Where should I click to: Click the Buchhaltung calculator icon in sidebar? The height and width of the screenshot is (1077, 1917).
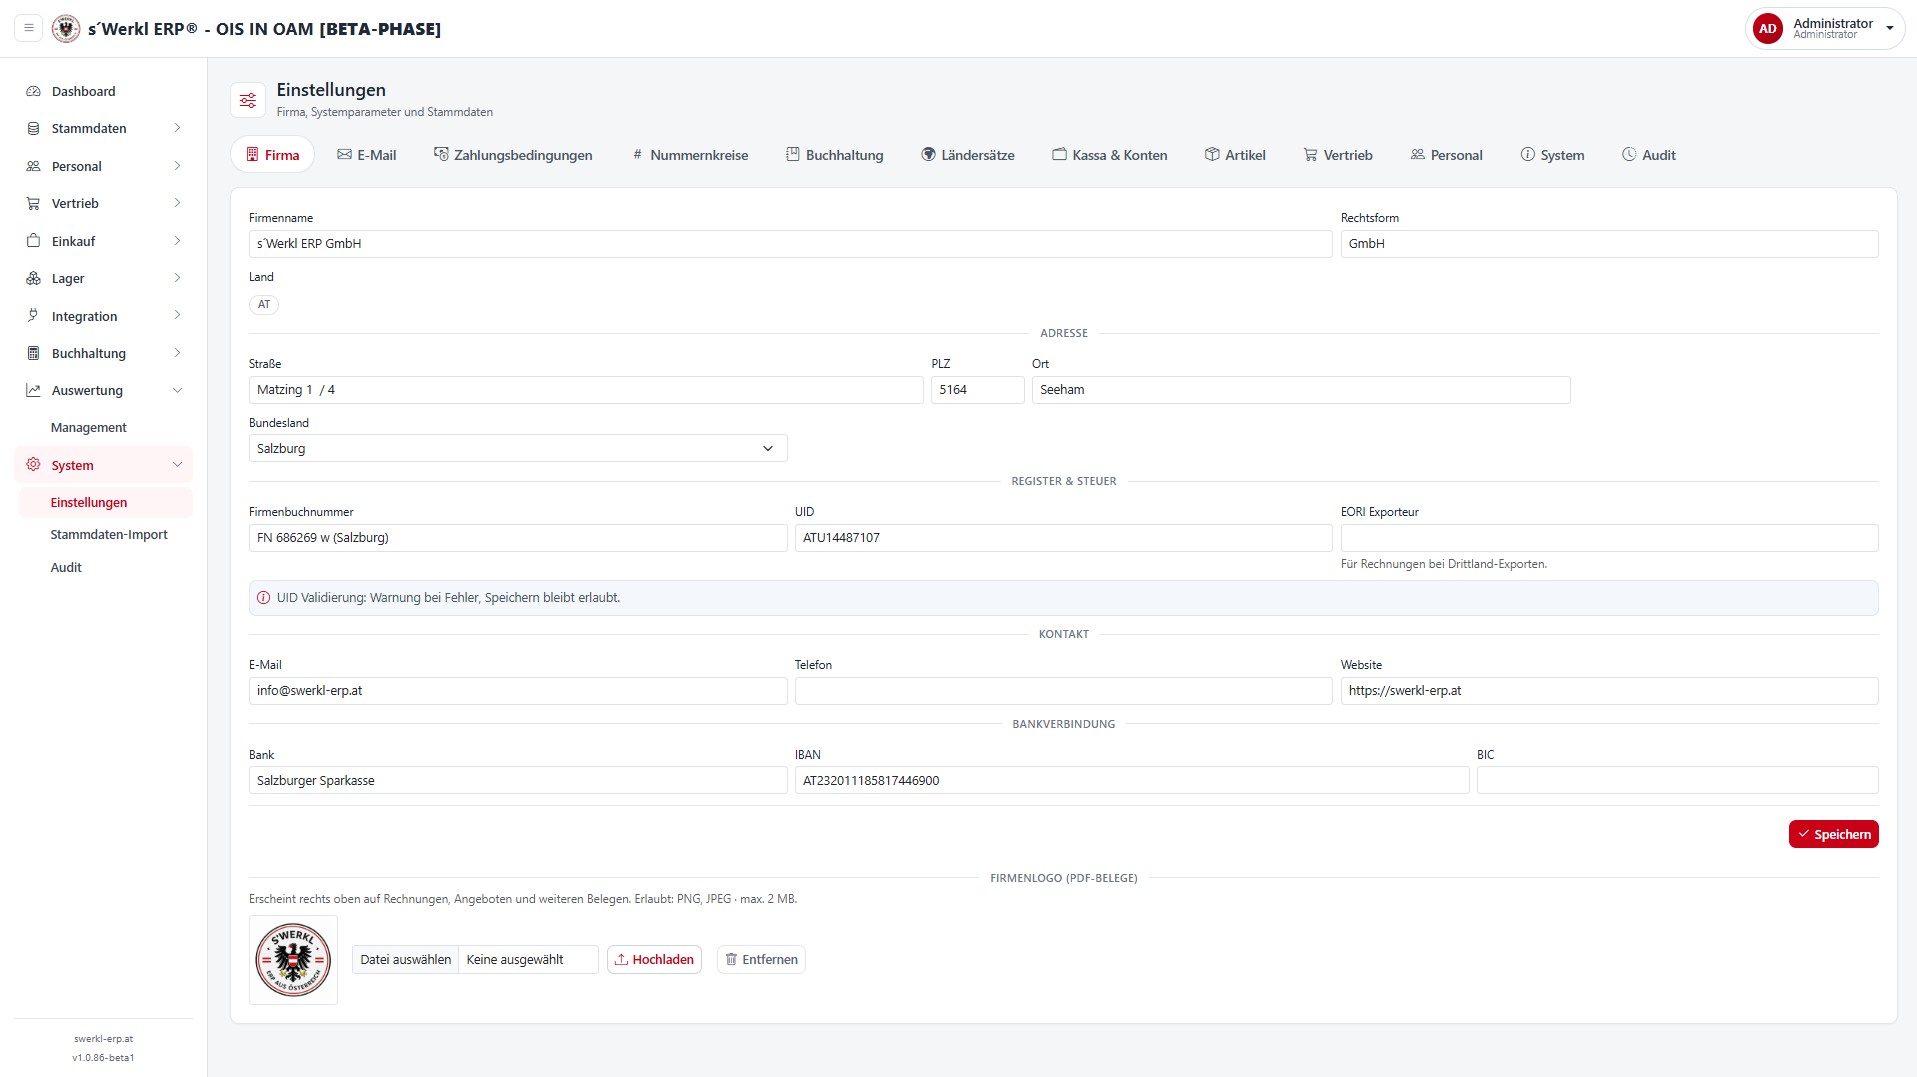(x=33, y=353)
